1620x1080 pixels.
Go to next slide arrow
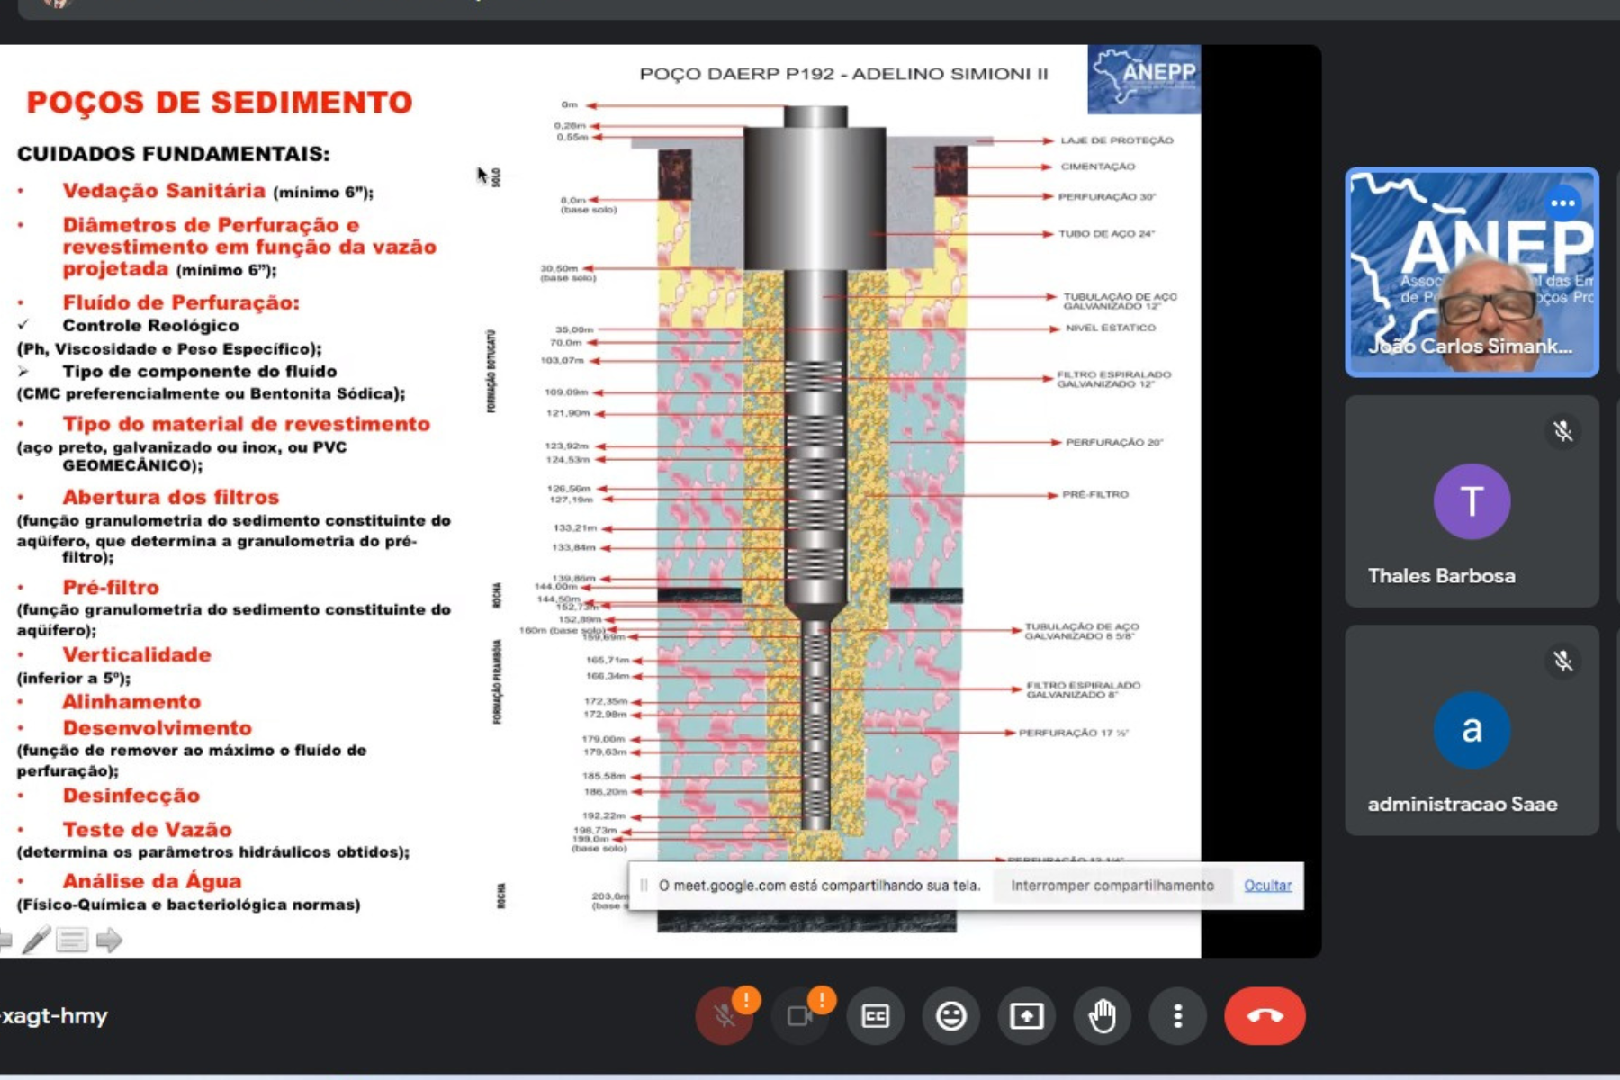(109, 939)
